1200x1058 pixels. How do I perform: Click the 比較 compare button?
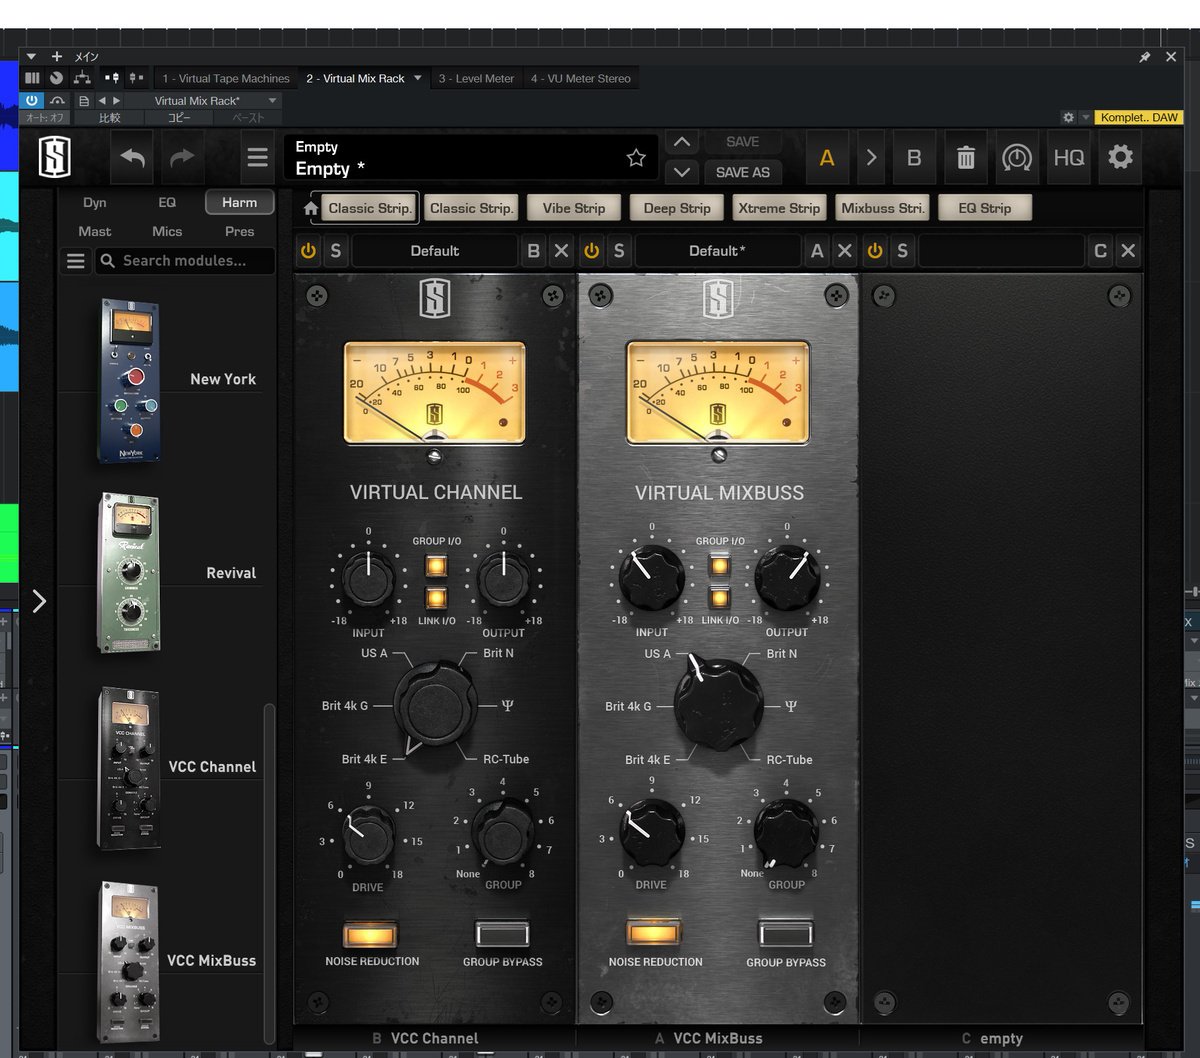pyautogui.click(x=109, y=117)
